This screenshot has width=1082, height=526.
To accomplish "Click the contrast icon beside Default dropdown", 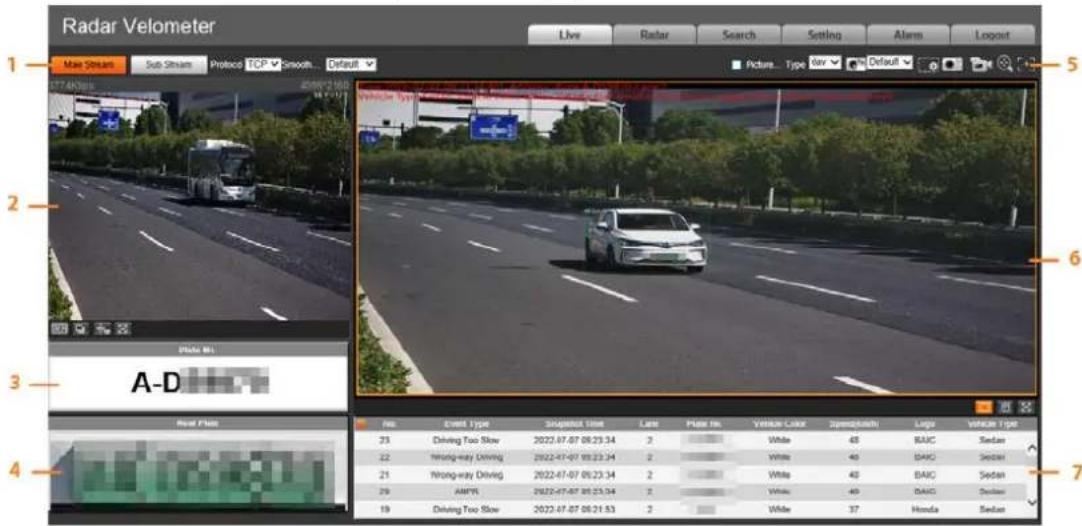I will point(856,64).
